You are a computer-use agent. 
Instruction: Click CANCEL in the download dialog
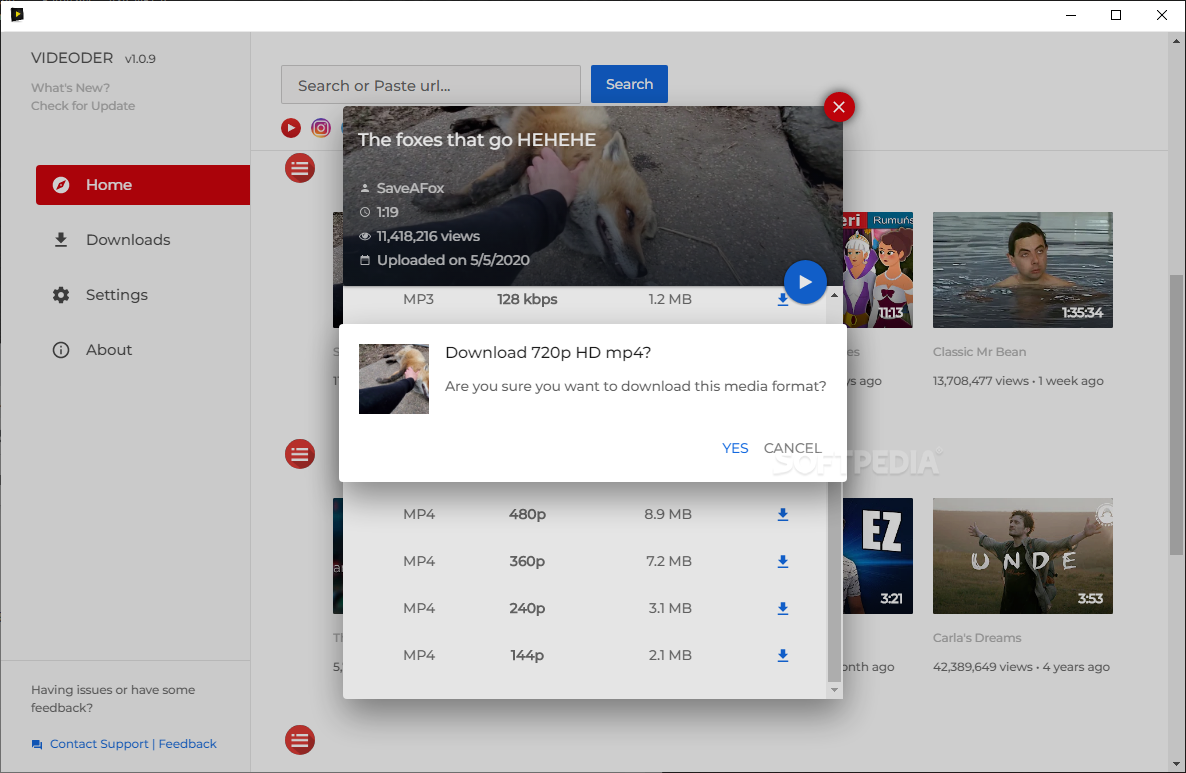[793, 448]
